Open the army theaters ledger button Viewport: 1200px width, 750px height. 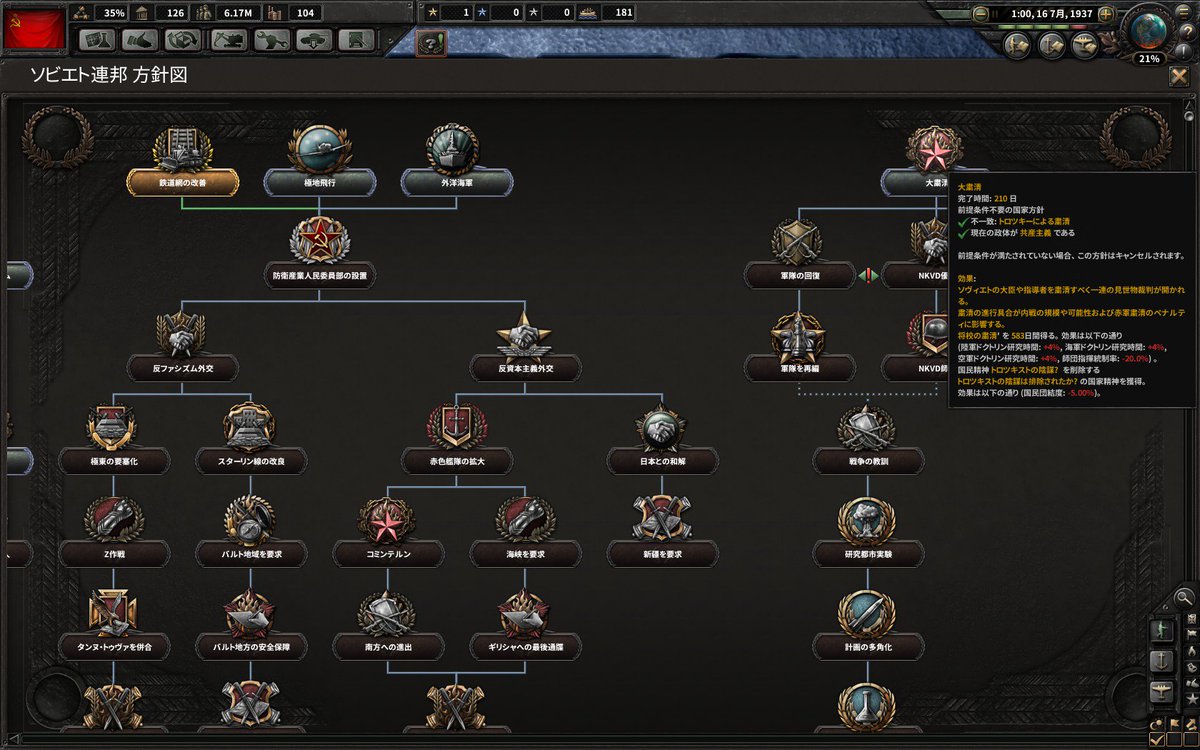[1017, 46]
